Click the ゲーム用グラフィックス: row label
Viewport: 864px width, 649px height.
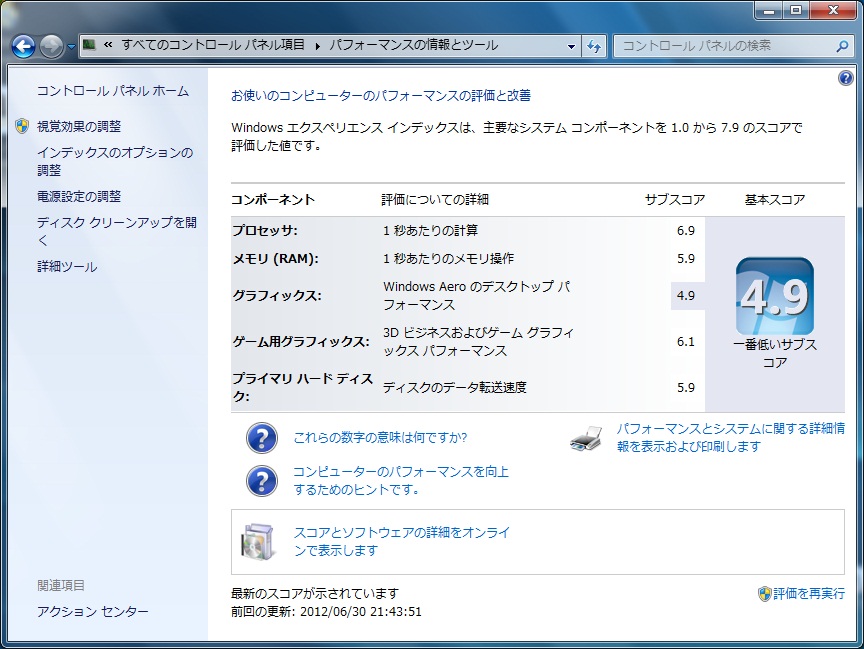(x=301, y=342)
